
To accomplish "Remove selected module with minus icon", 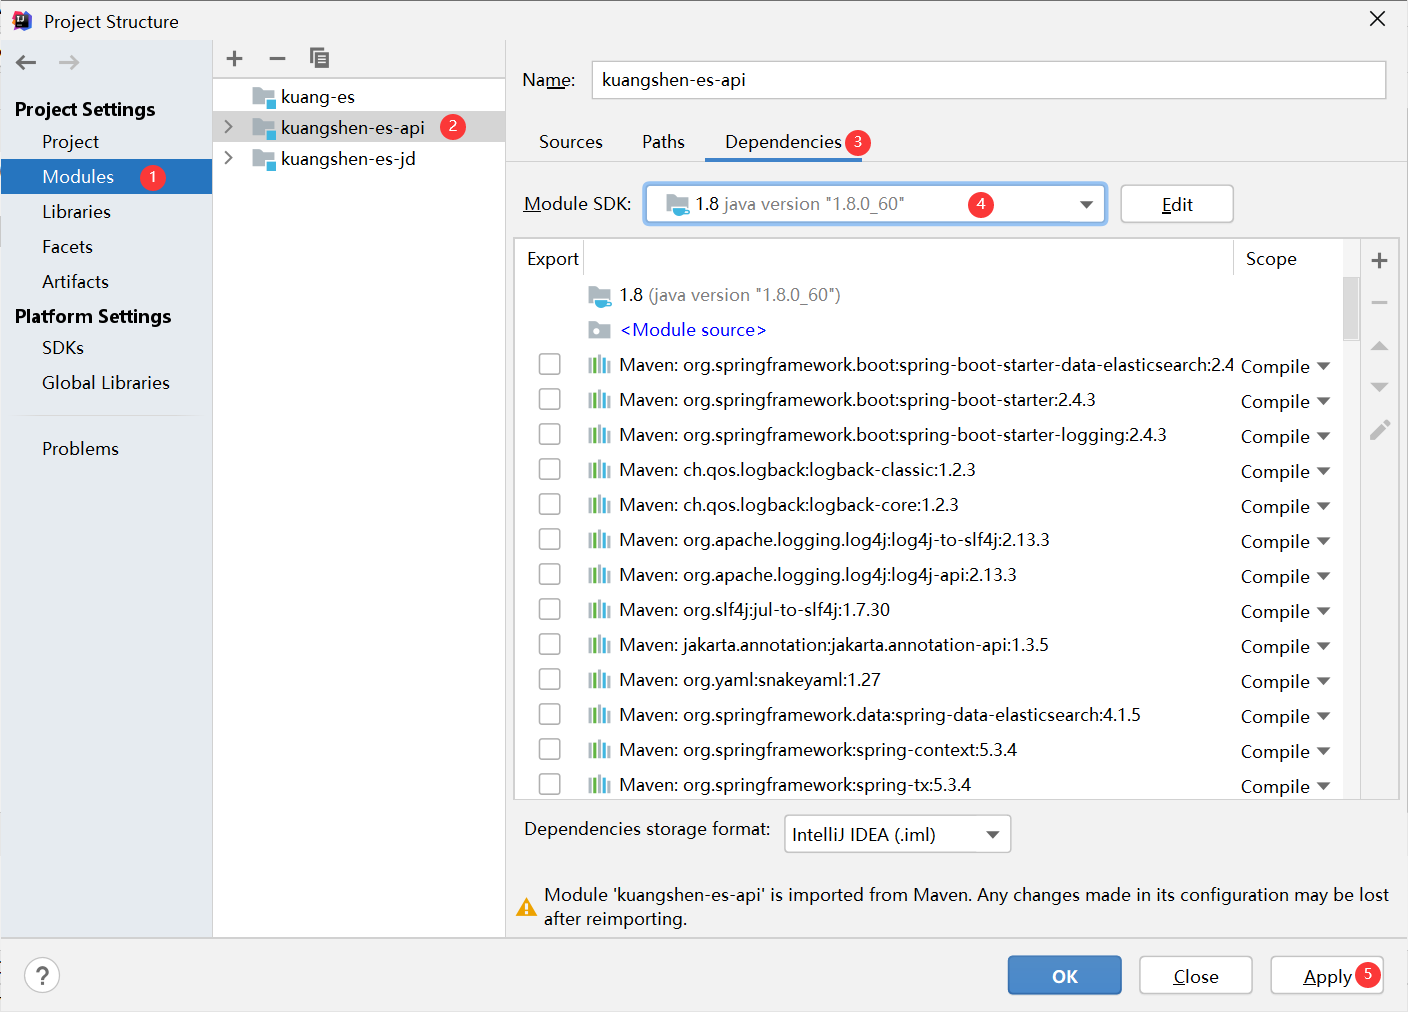I will 277,58.
